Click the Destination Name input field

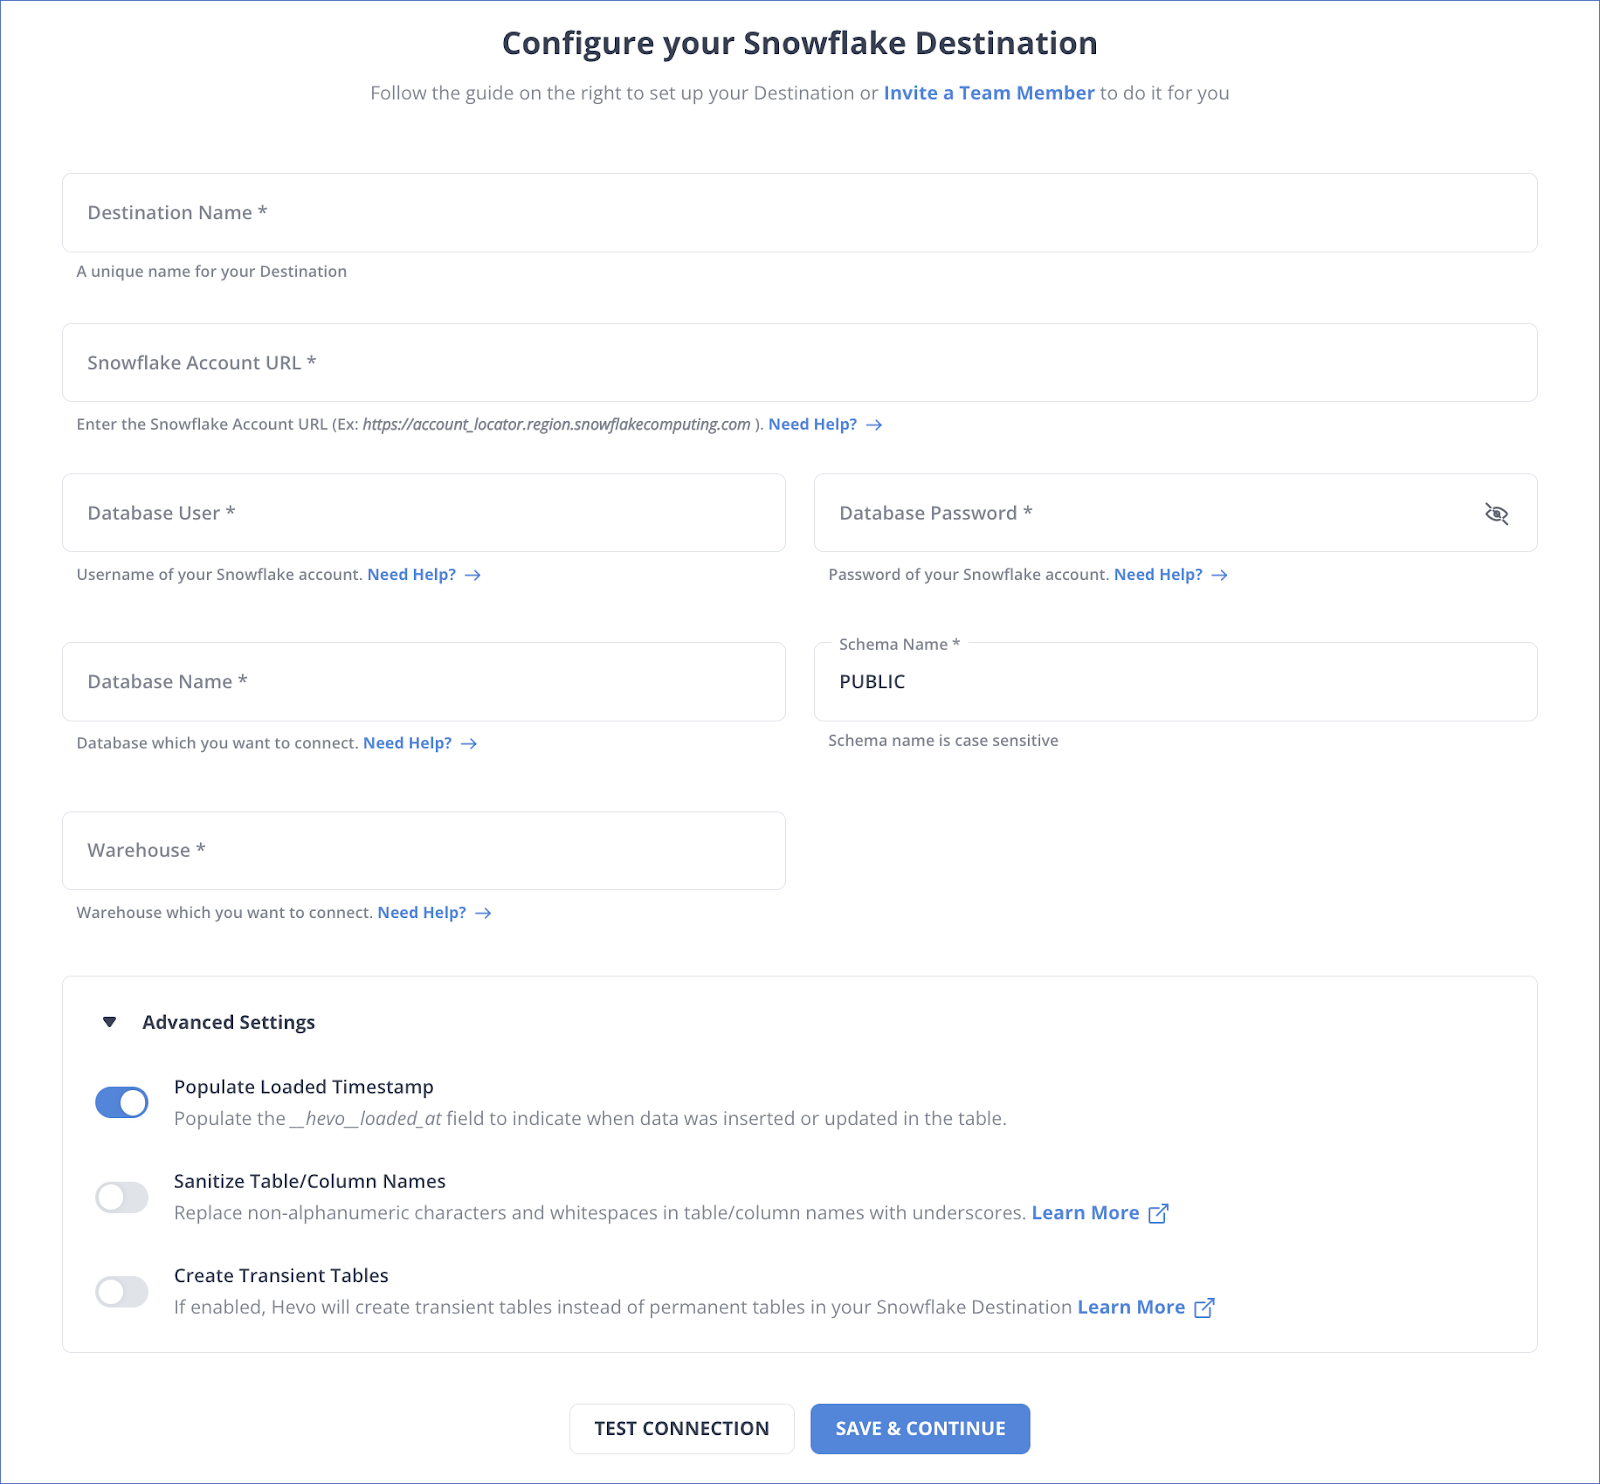point(799,213)
